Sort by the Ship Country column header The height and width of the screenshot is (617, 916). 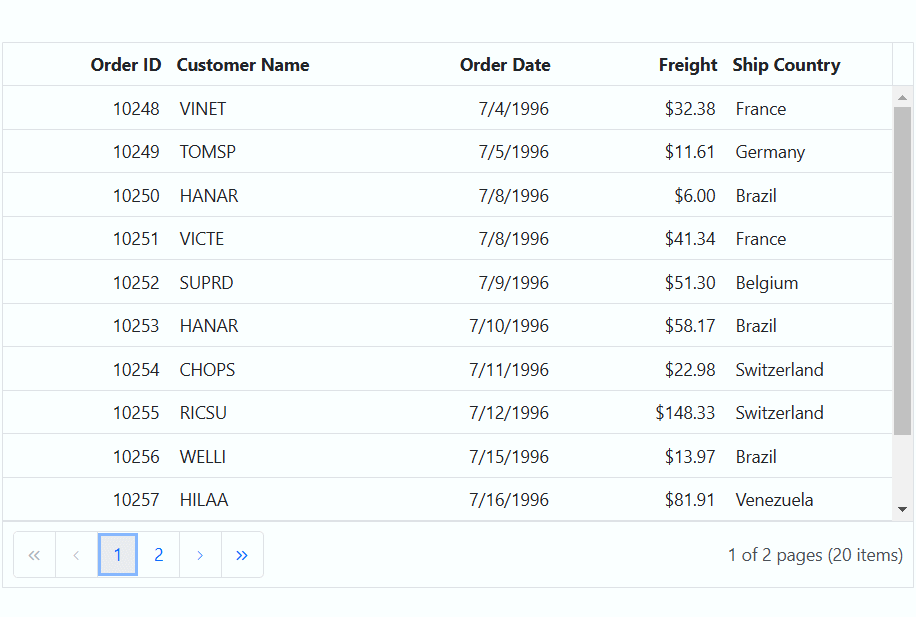point(786,64)
